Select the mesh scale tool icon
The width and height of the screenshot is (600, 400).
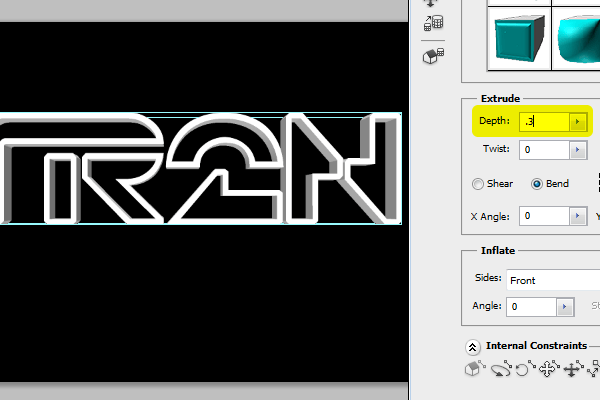(434, 23)
